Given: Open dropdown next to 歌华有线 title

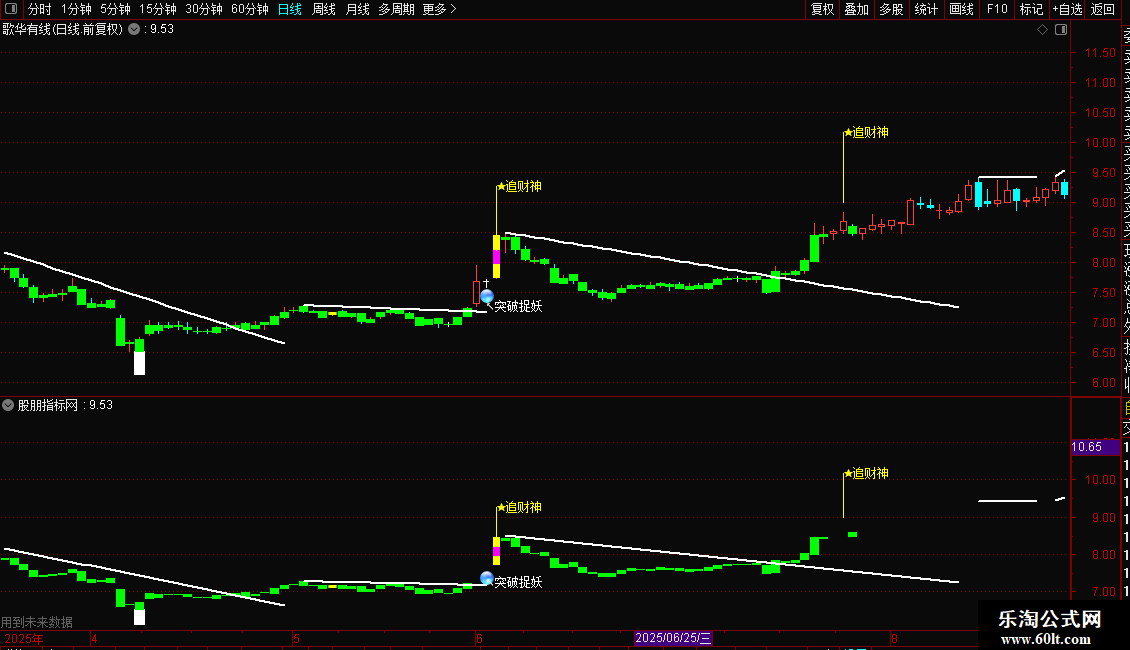Looking at the screenshot, I should pos(134,29).
